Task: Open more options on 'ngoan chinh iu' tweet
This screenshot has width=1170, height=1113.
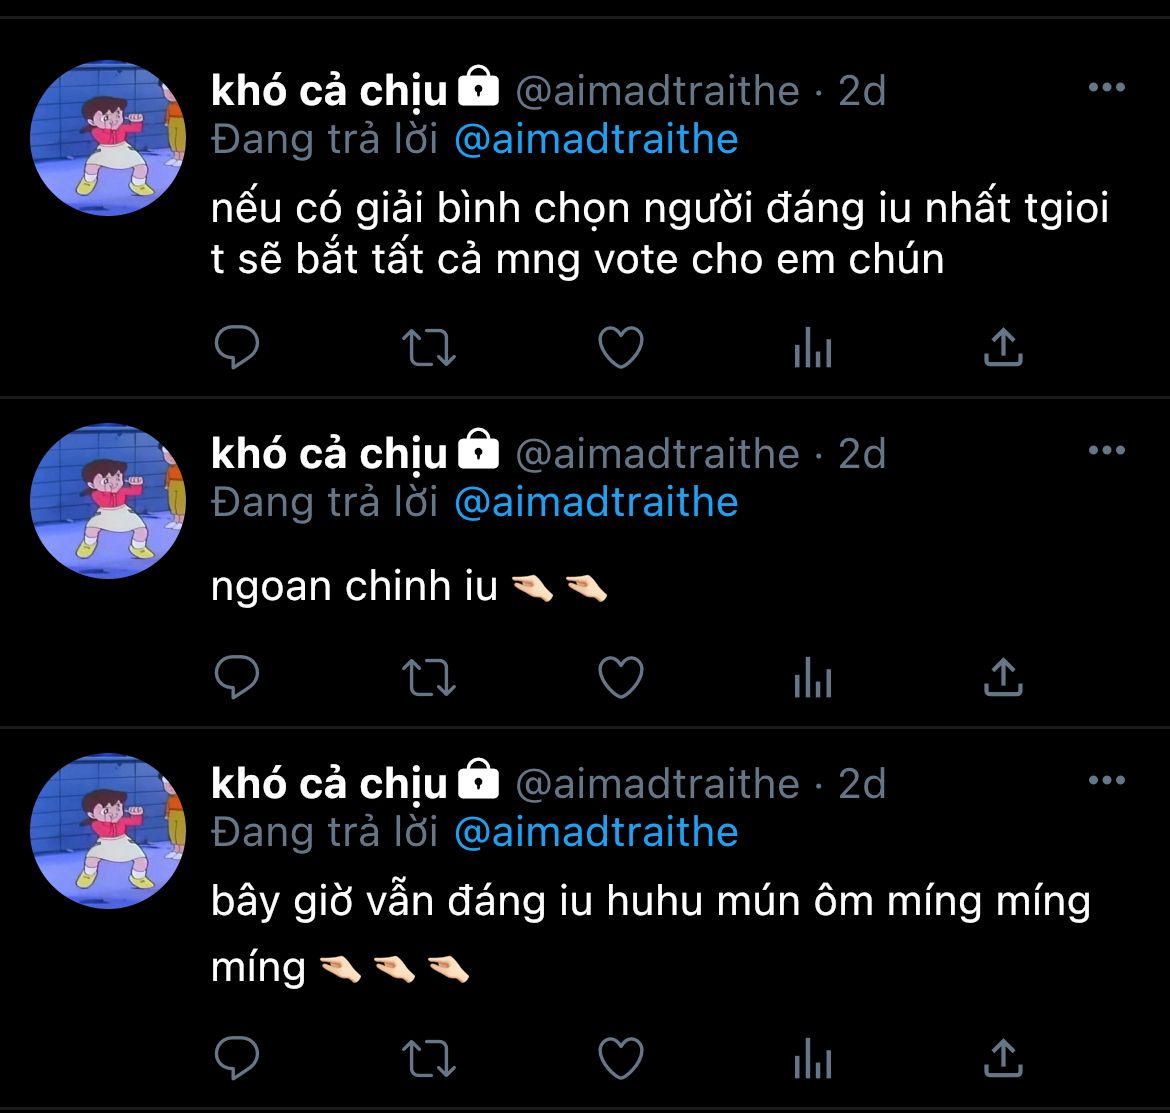Action: coord(1107,450)
